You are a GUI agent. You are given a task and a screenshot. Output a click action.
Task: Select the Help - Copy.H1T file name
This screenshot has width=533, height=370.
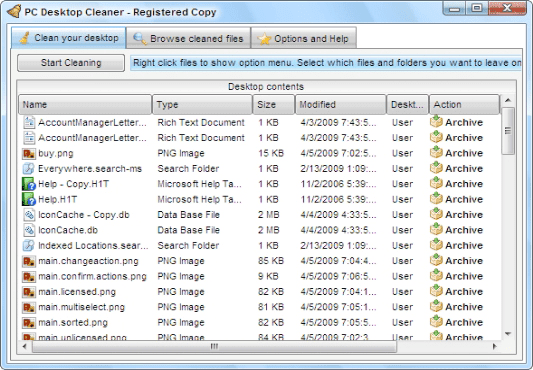point(73,184)
